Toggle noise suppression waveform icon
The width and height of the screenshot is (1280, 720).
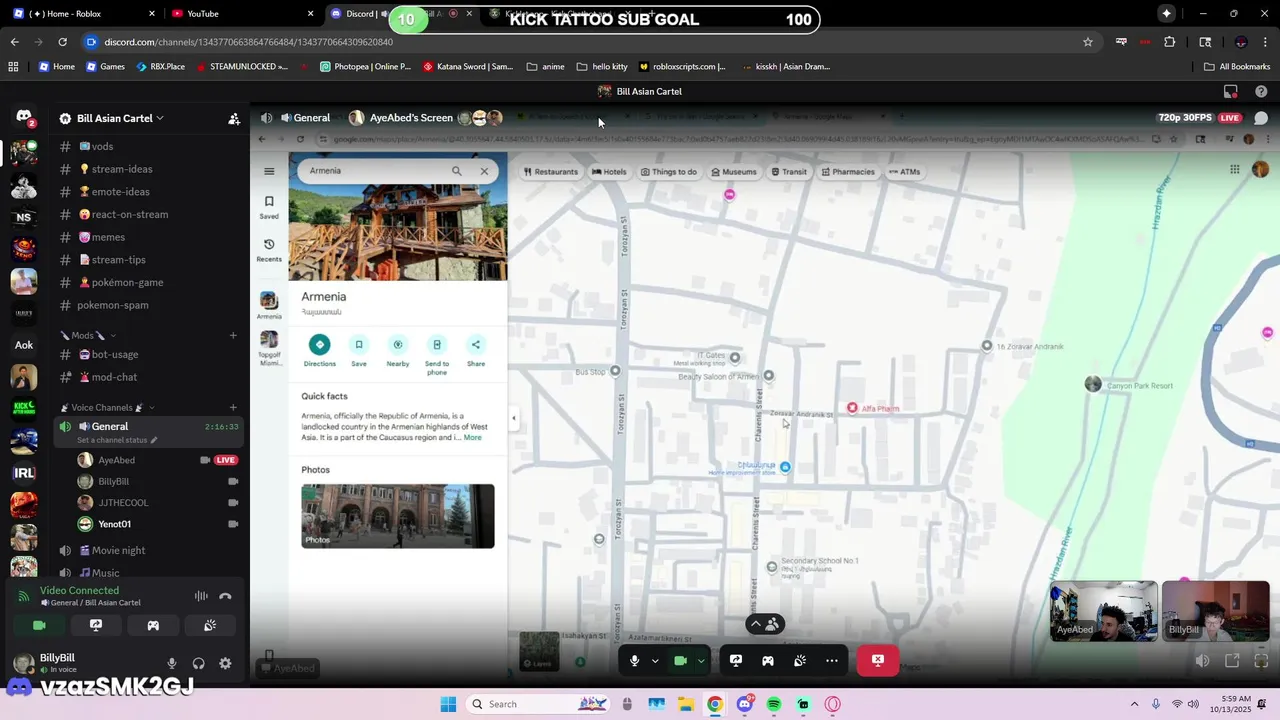pos(201,596)
